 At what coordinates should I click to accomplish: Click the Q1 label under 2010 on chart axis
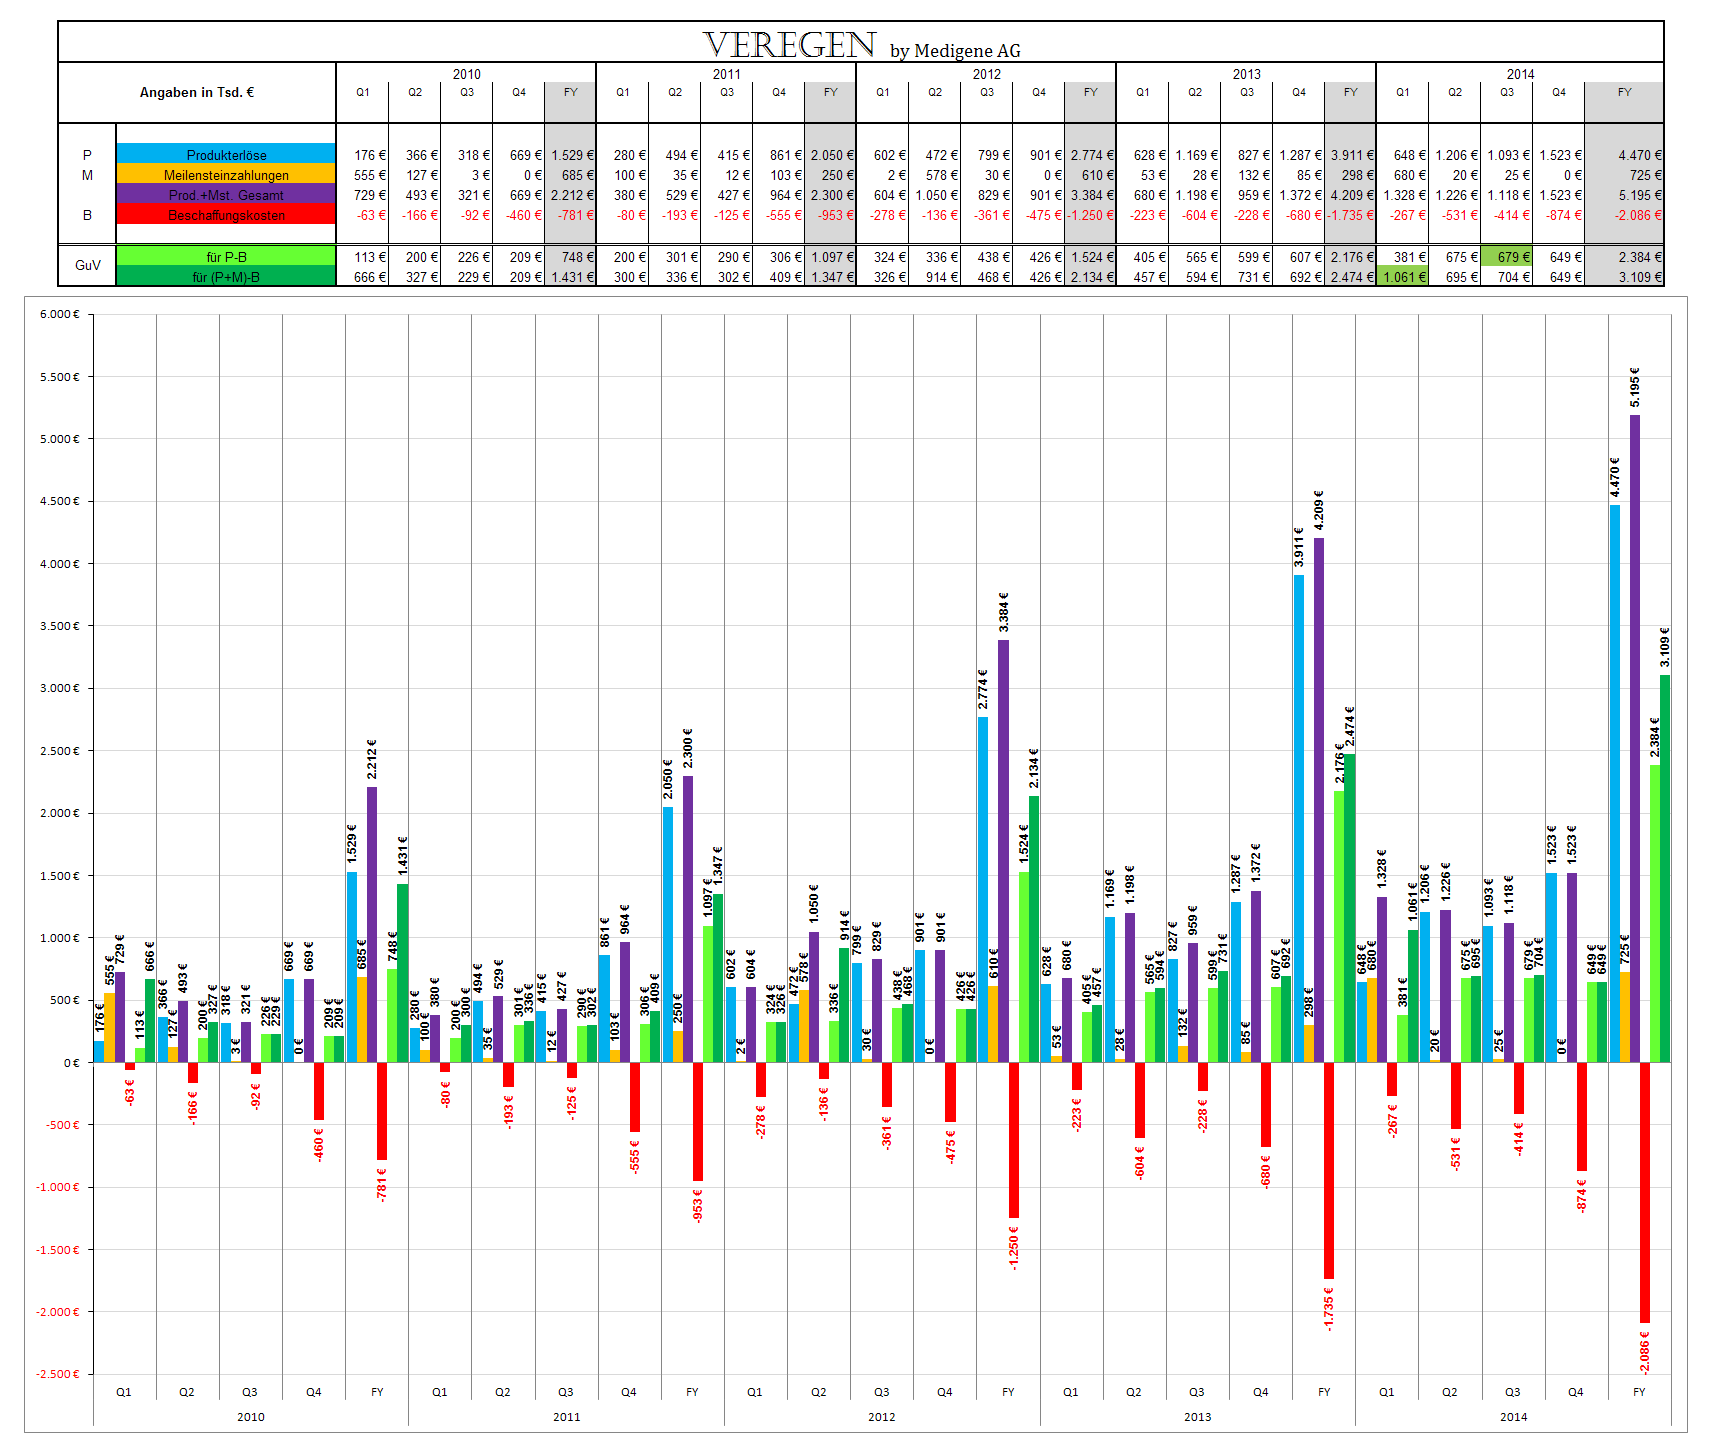pos(124,1392)
